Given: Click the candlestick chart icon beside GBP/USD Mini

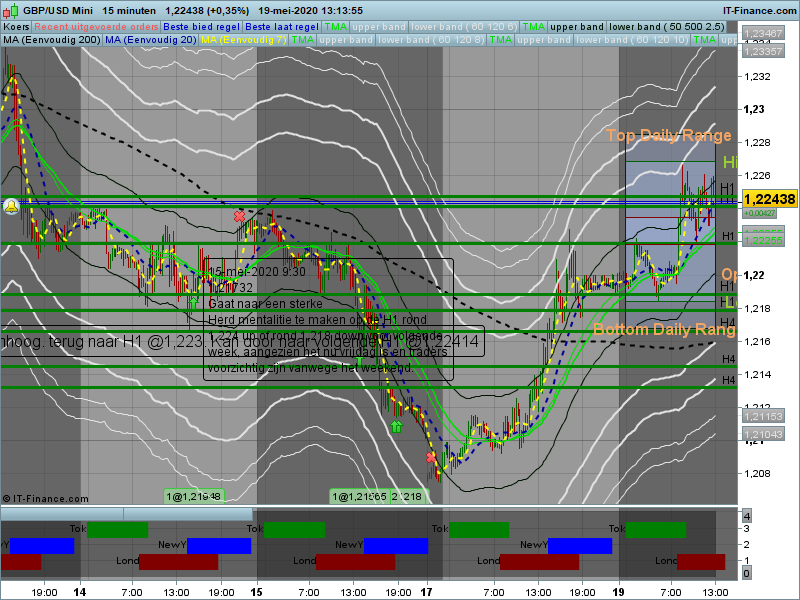Looking at the screenshot, I should [x=10, y=10].
